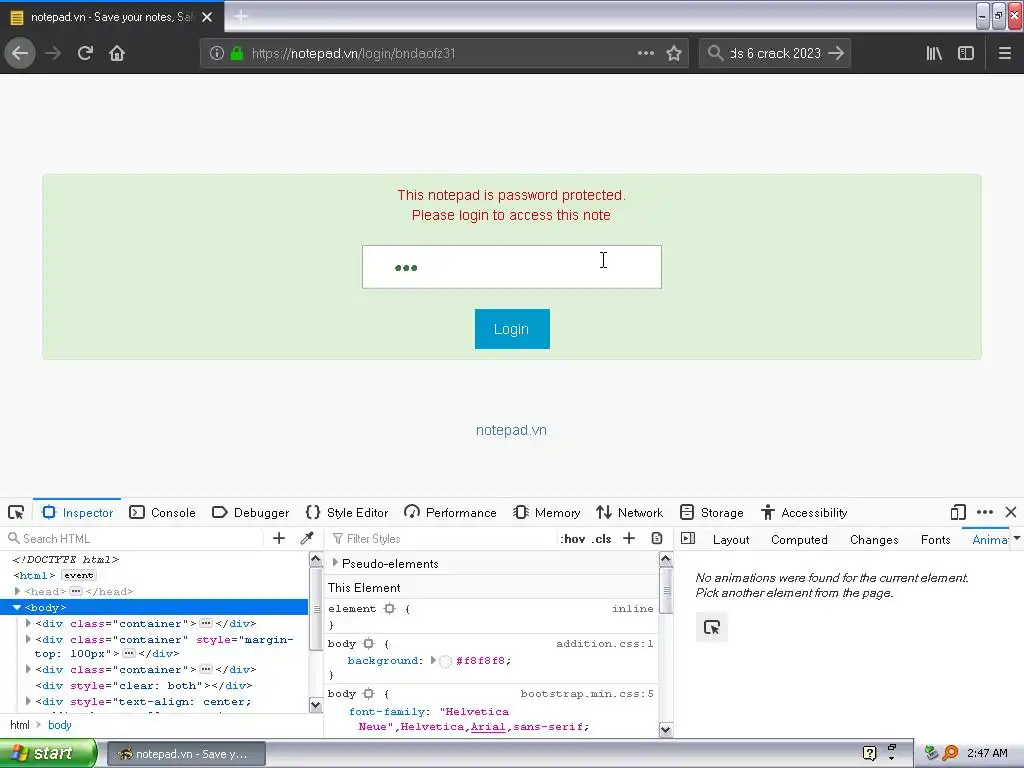Collapse the body node

[x=17, y=607]
